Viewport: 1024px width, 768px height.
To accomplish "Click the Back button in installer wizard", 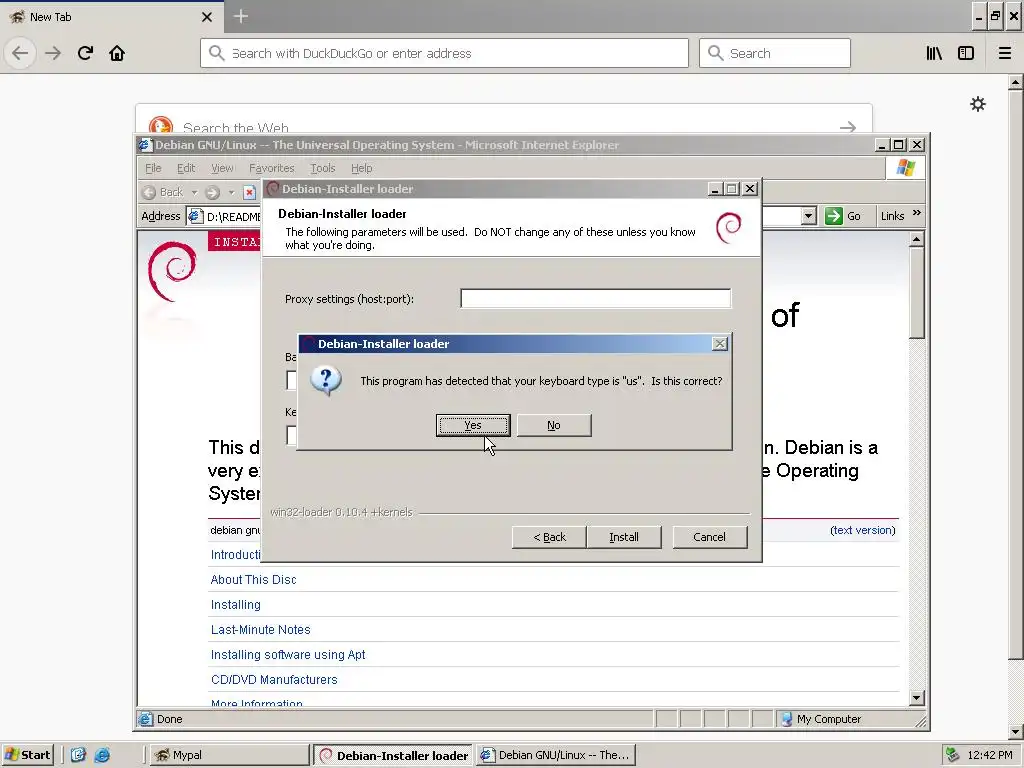I will pyautogui.click(x=549, y=537).
